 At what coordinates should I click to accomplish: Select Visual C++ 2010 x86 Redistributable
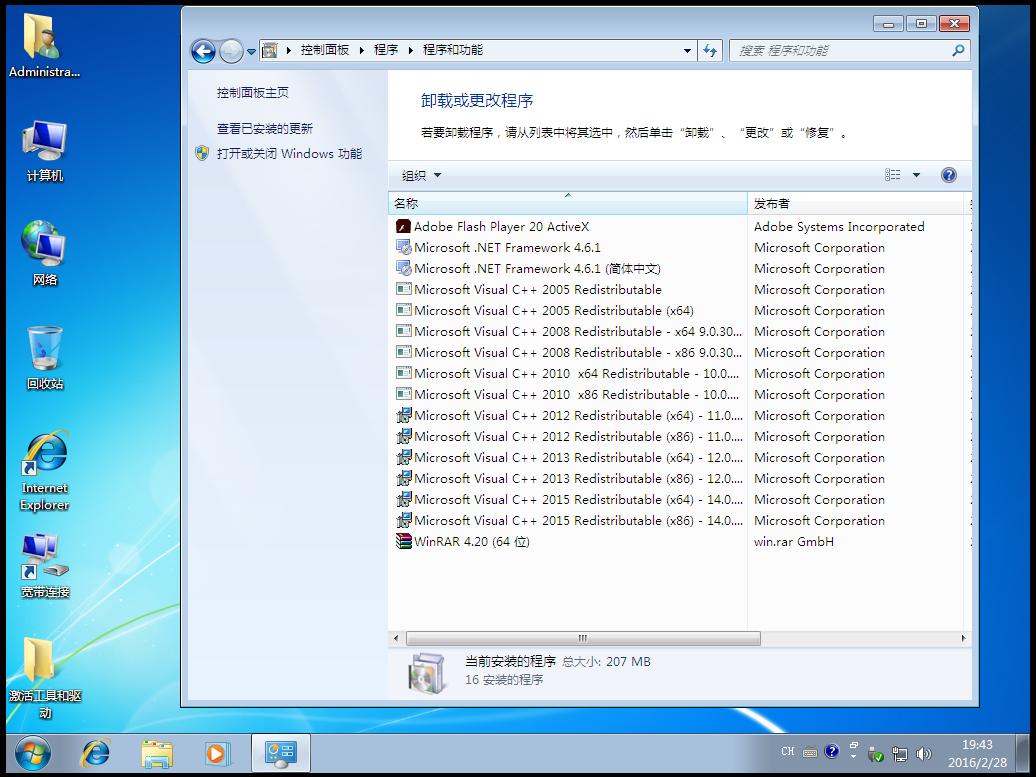pyautogui.click(x=576, y=394)
